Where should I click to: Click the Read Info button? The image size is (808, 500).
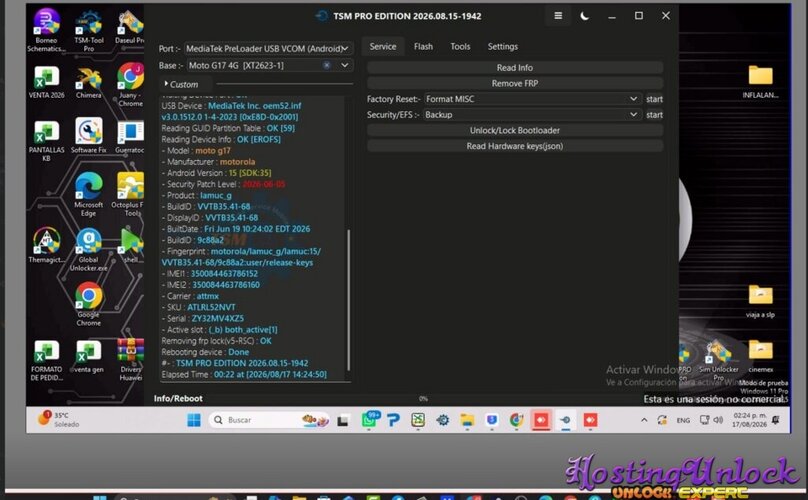point(515,68)
